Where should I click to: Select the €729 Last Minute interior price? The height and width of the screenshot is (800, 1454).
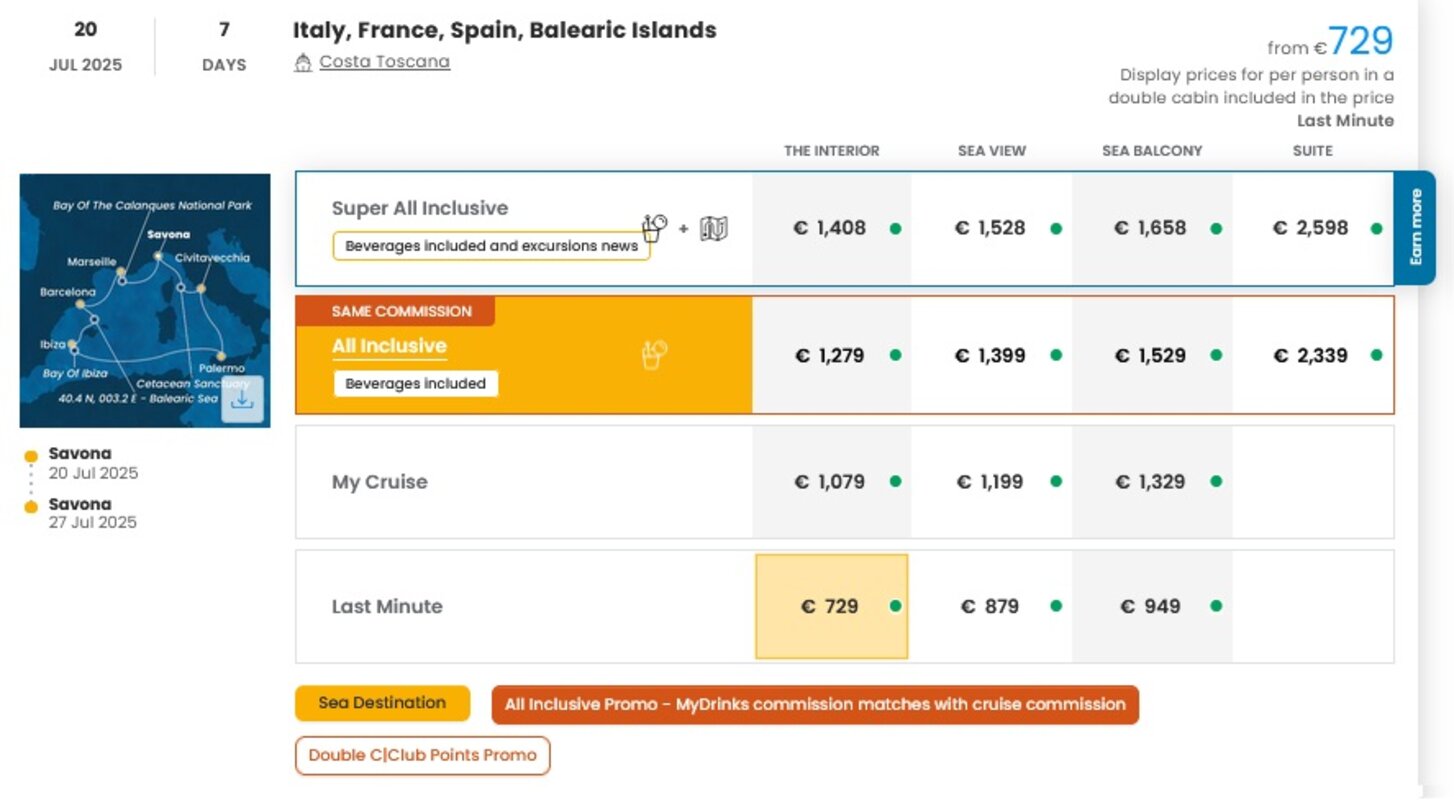coord(831,606)
